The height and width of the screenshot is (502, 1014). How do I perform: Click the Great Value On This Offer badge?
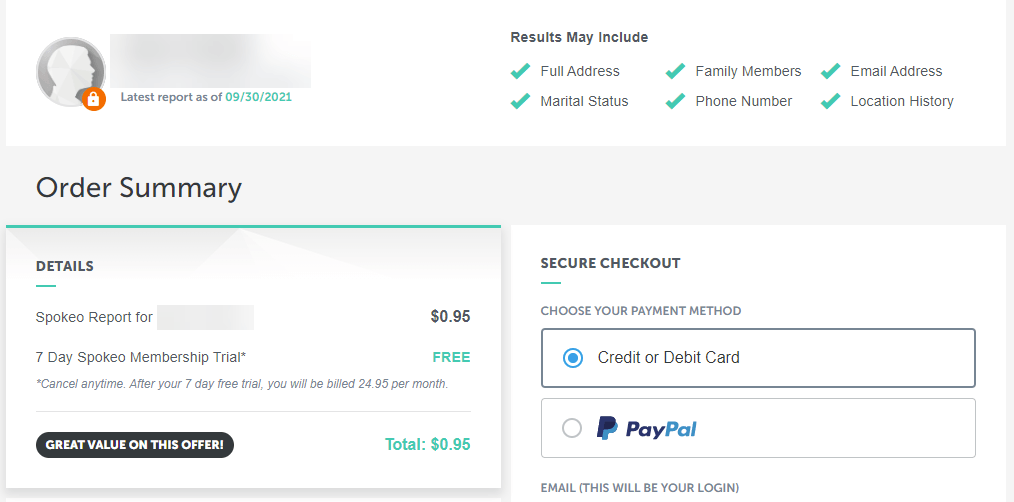pyautogui.click(x=135, y=445)
